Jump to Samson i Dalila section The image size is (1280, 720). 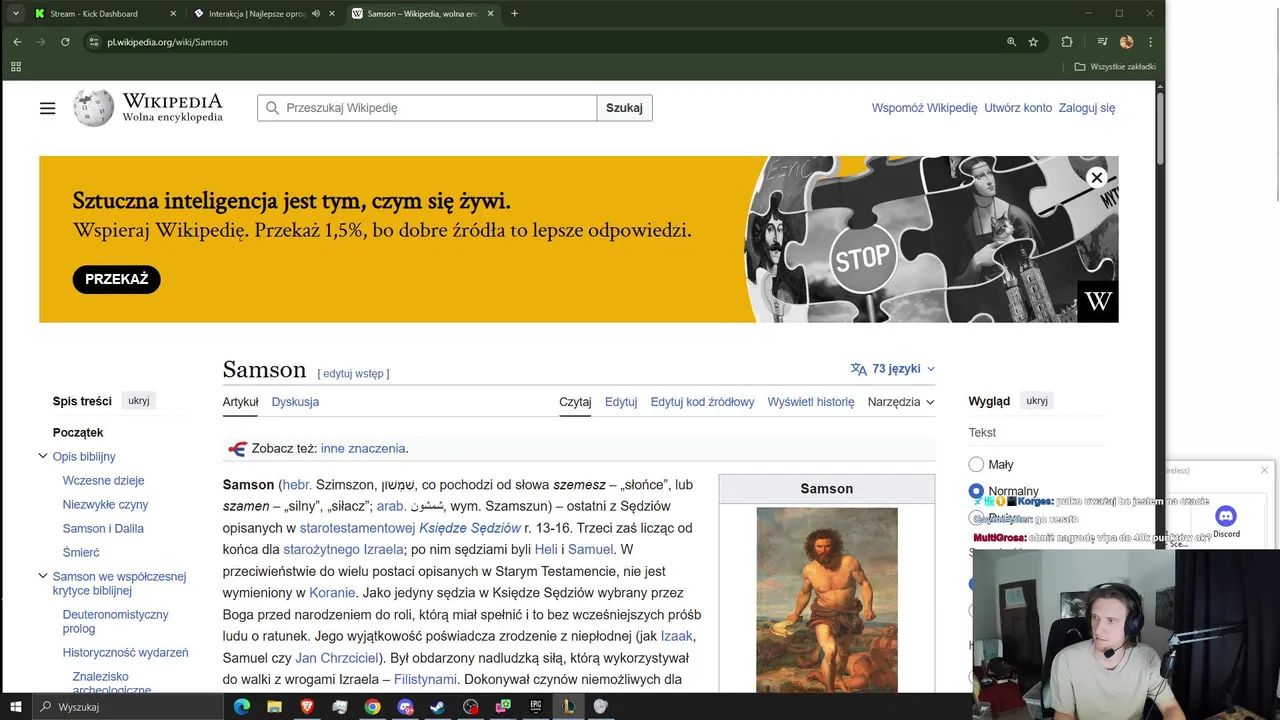pos(103,529)
